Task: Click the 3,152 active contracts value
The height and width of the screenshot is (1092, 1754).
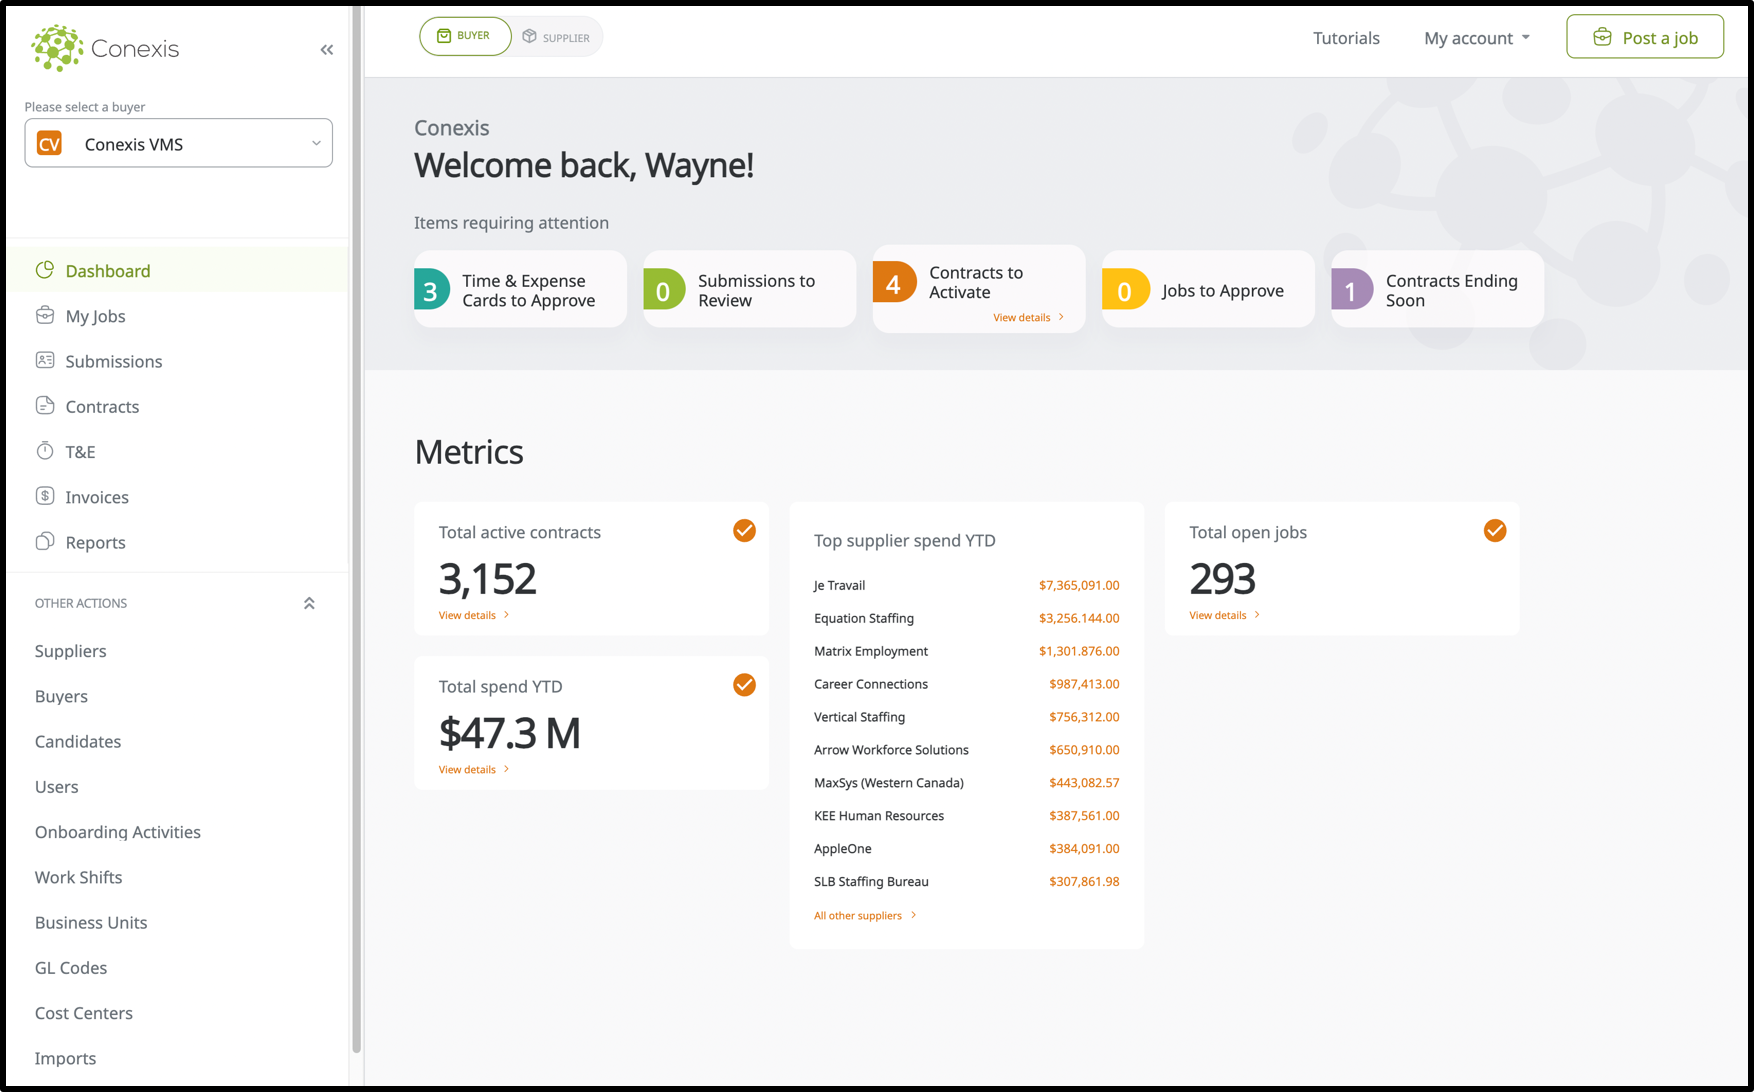Action: (x=488, y=578)
